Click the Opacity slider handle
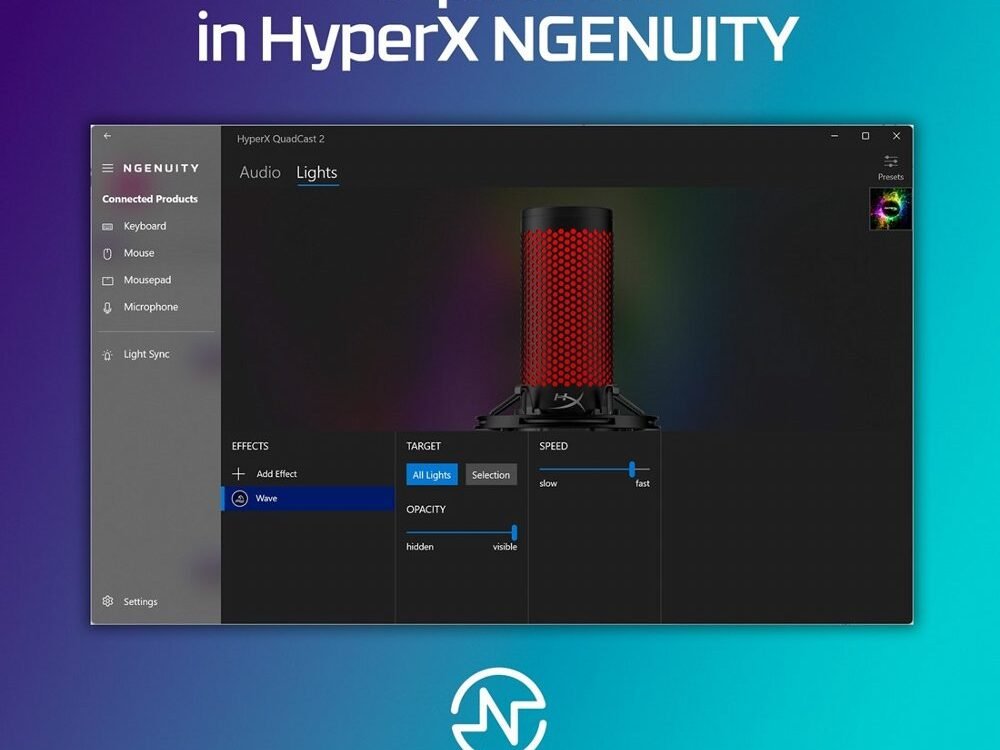 (514, 533)
